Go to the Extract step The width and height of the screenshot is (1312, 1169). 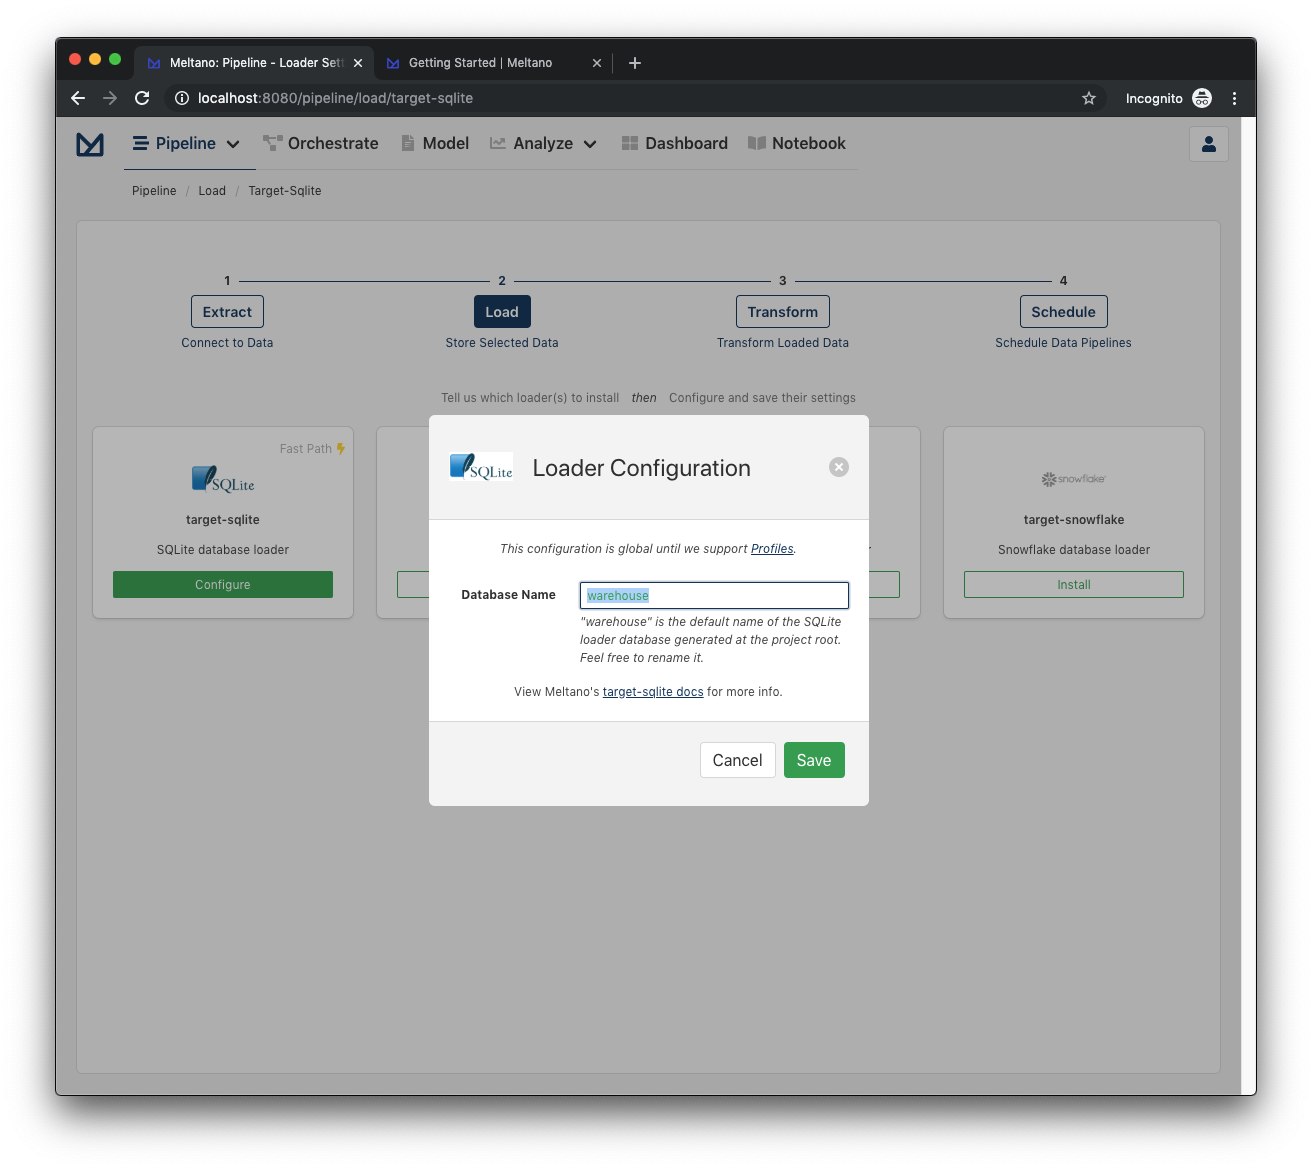point(227,312)
